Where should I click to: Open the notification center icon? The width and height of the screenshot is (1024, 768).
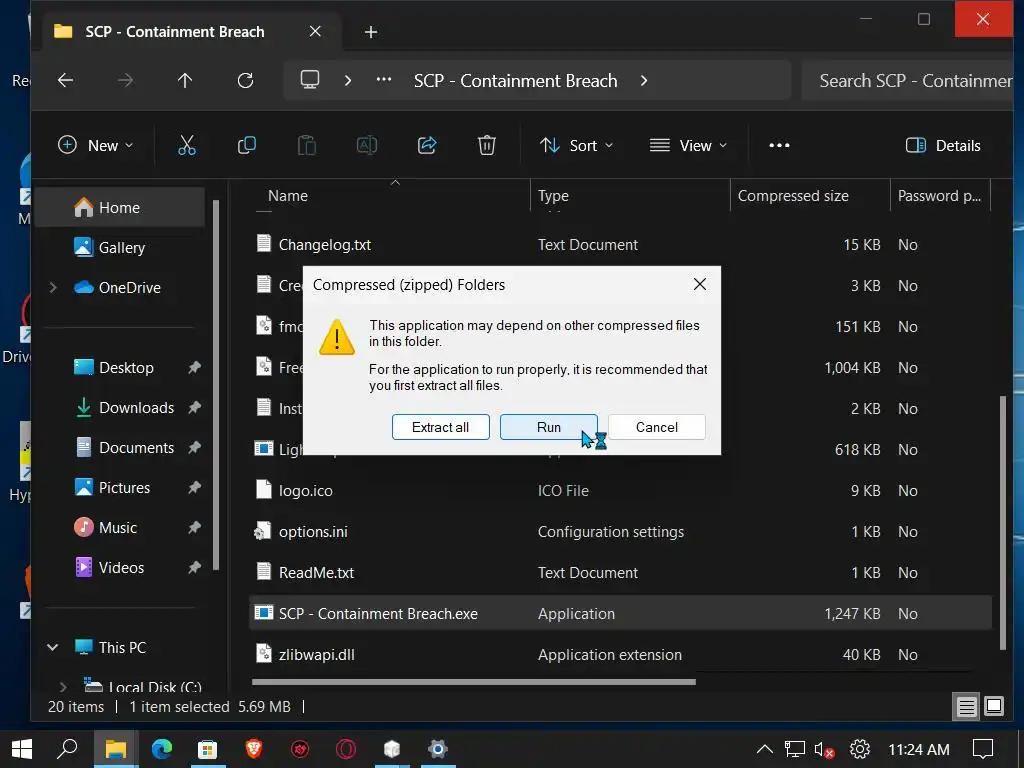pos(982,749)
